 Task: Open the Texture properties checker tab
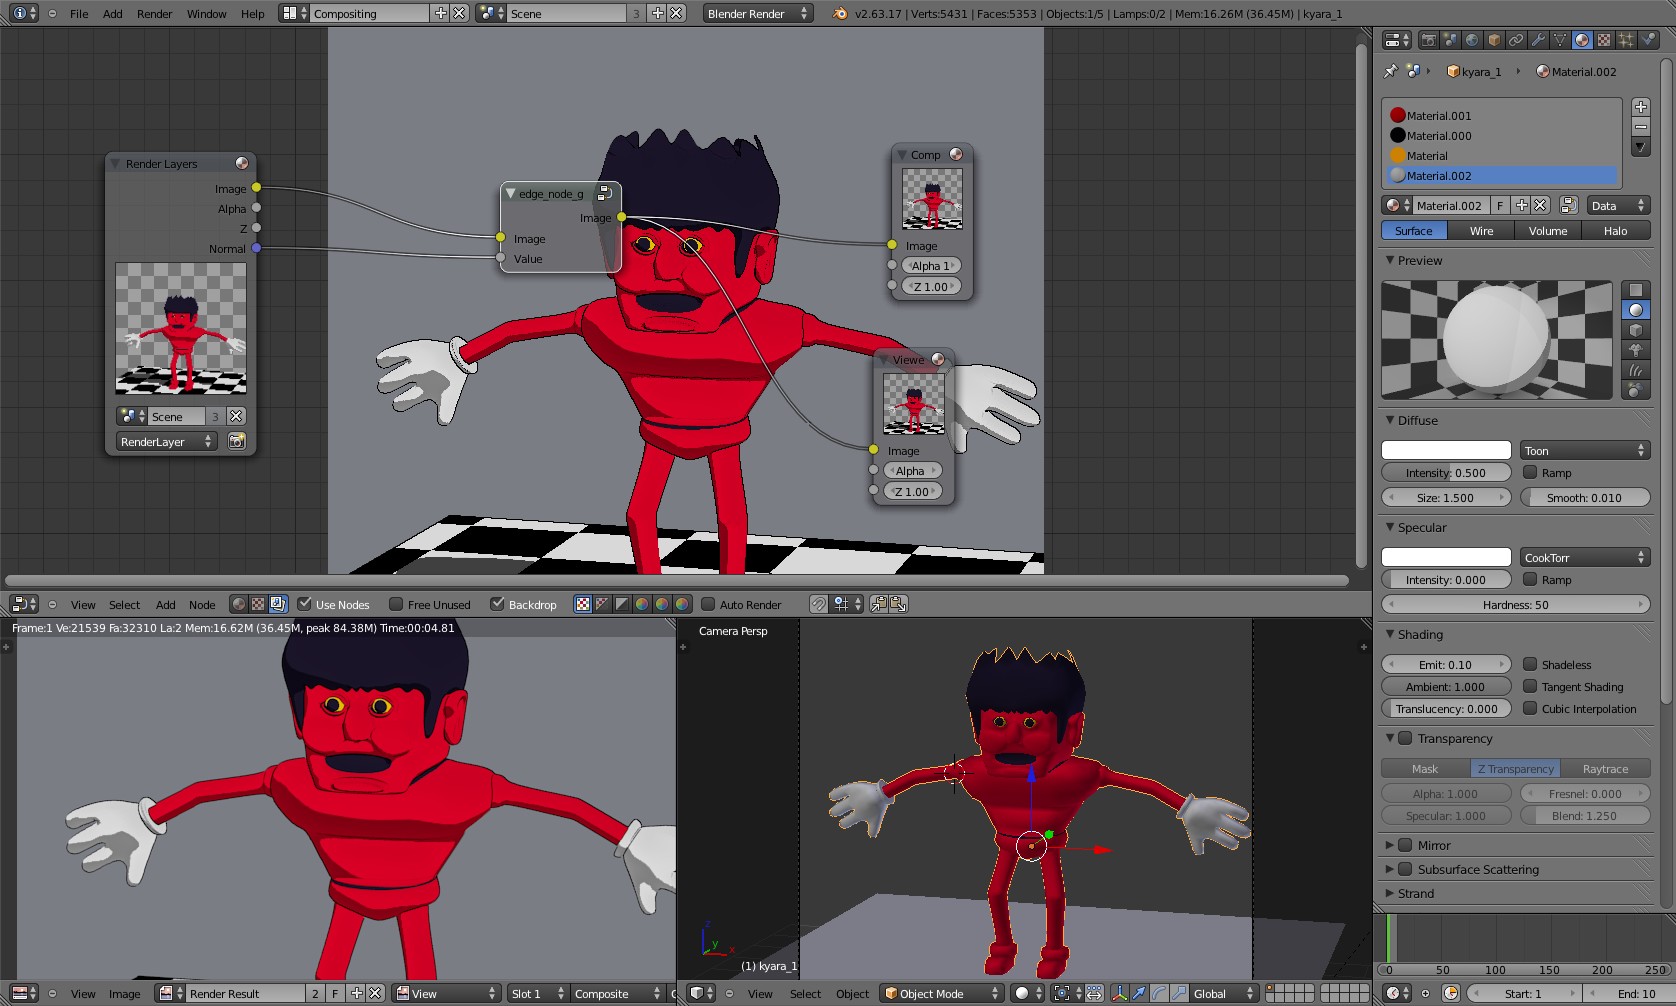1604,40
